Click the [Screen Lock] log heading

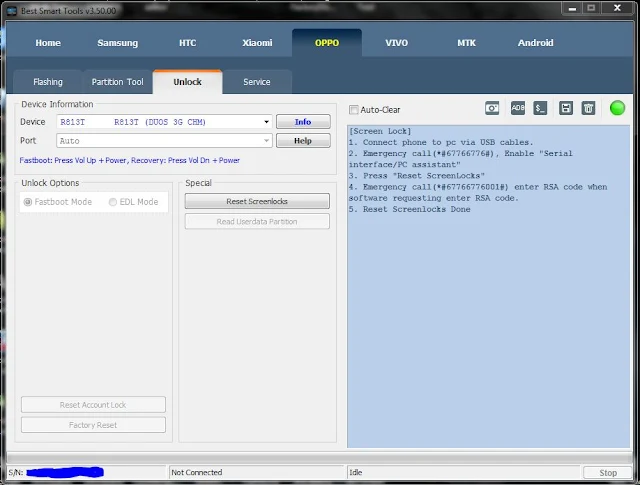click(x=380, y=131)
